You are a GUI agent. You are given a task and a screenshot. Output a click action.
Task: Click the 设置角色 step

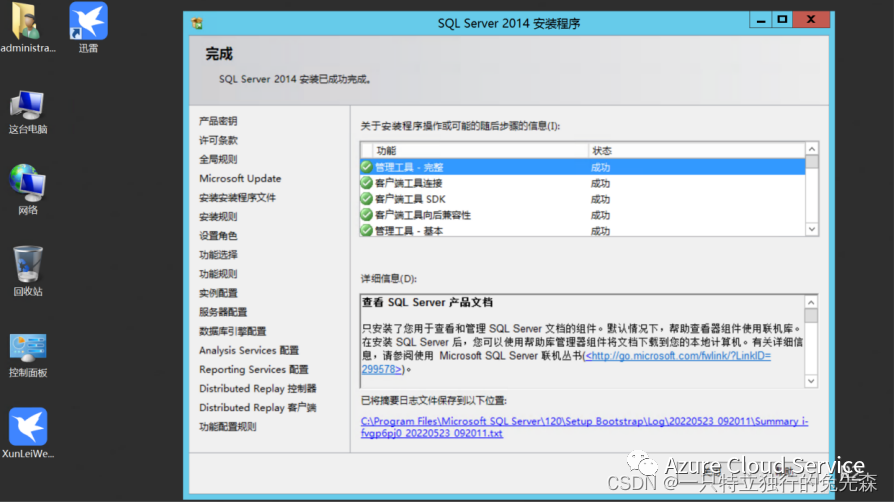(x=218, y=236)
